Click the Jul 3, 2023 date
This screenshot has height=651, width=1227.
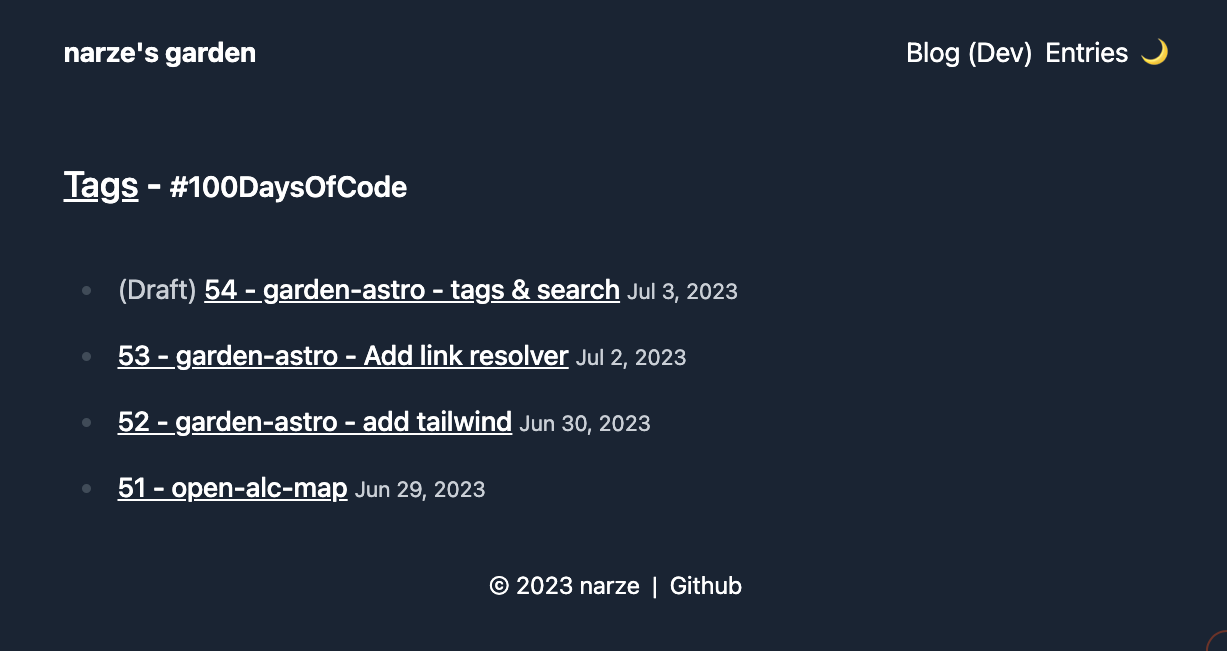coord(682,292)
